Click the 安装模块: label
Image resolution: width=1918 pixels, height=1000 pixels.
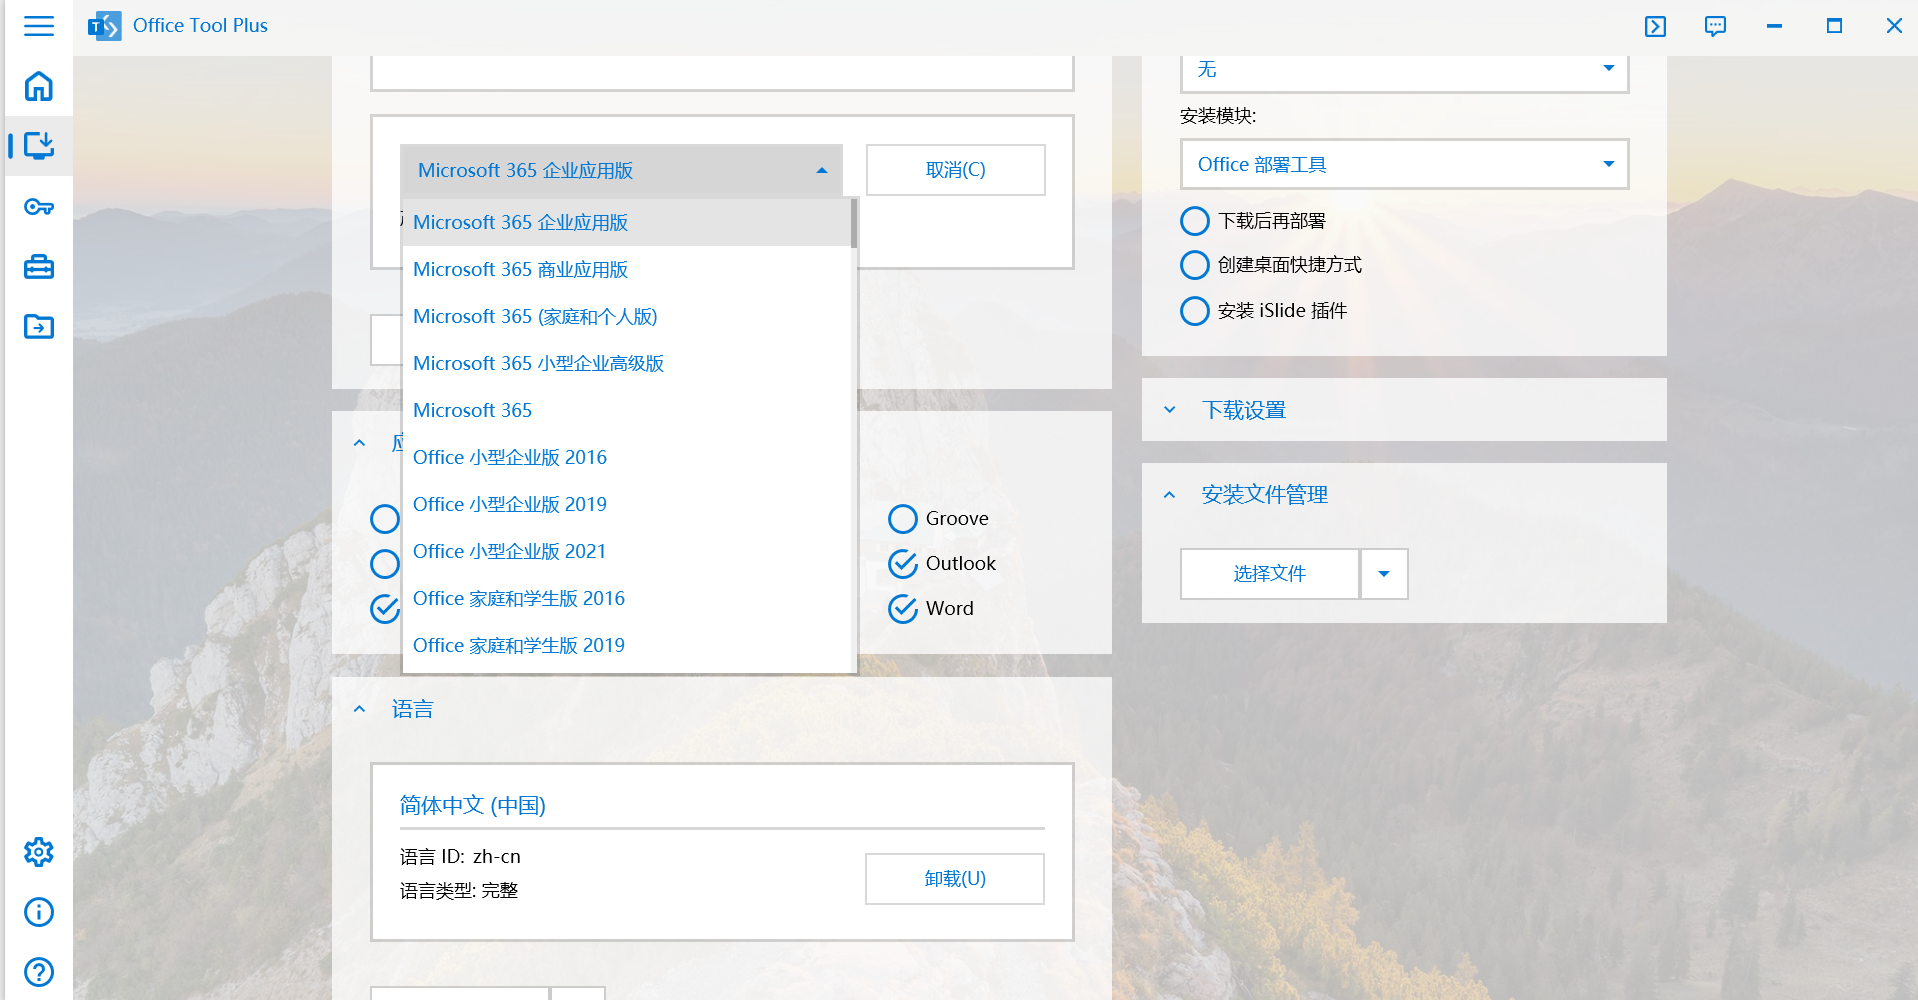tap(1218, 116)
